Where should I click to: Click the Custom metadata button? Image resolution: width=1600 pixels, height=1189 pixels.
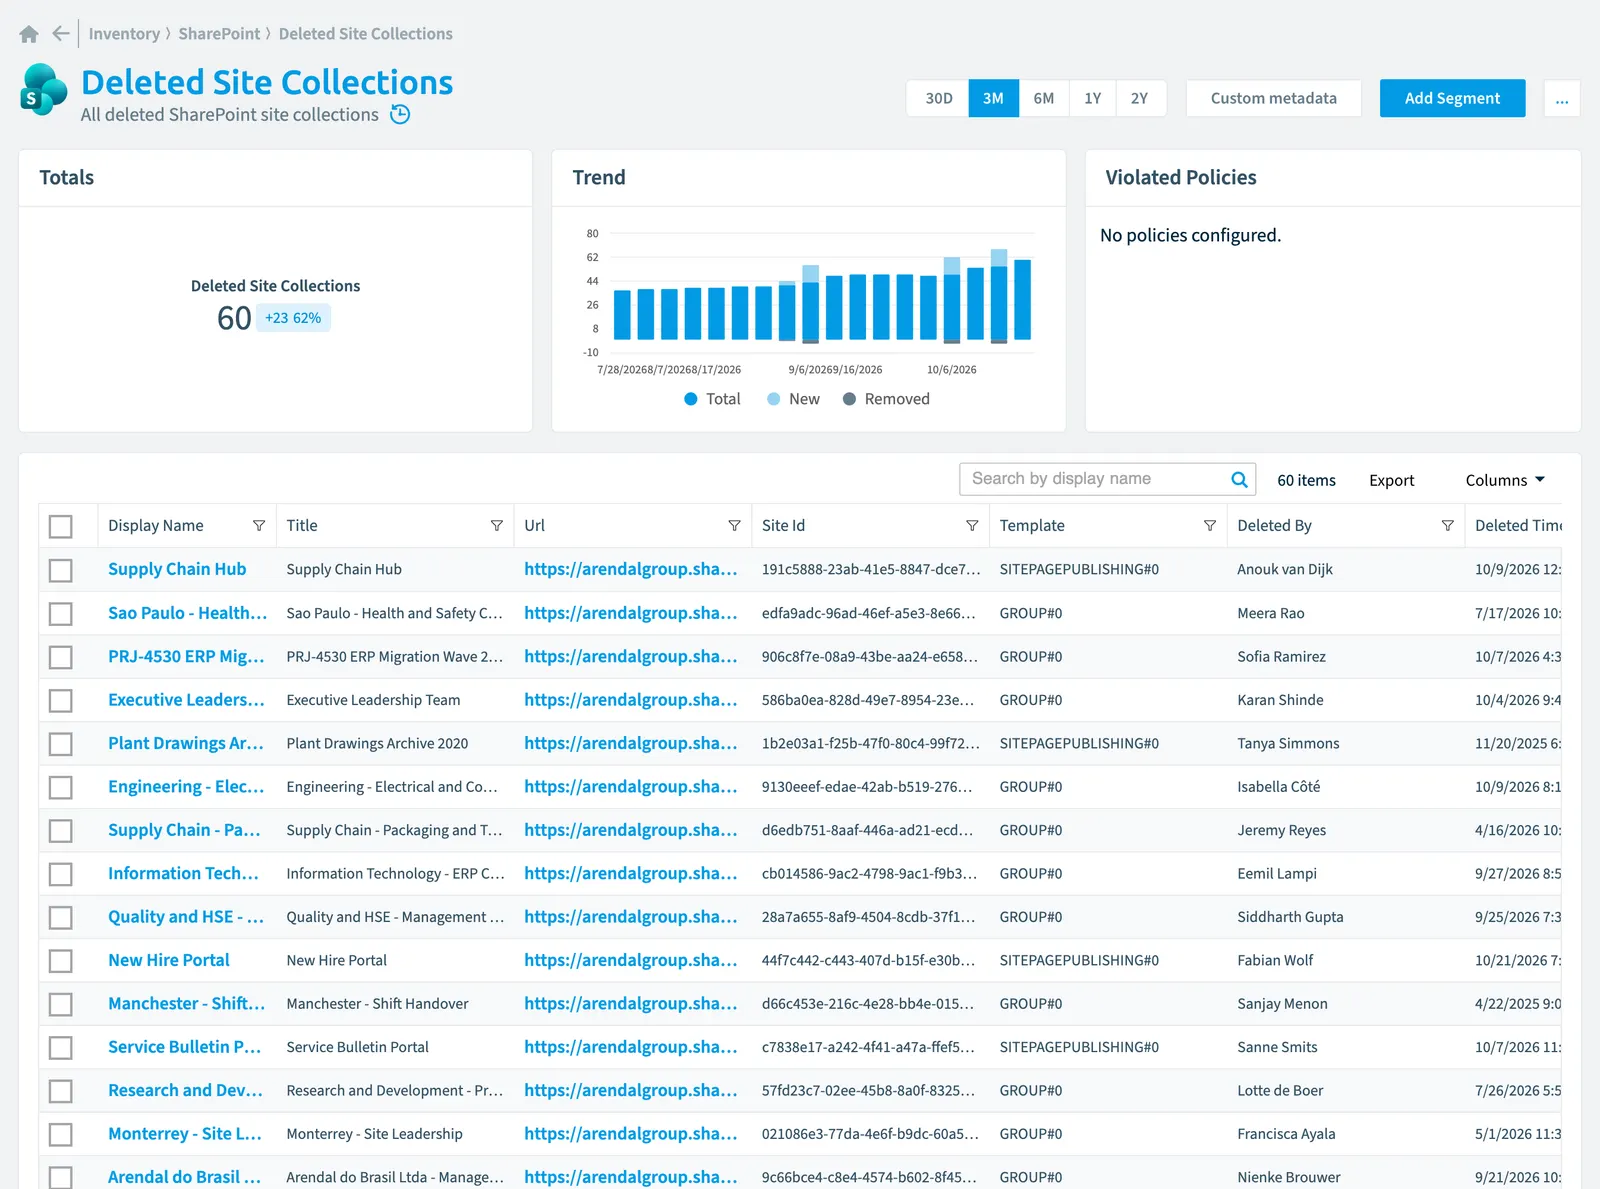1273,99
